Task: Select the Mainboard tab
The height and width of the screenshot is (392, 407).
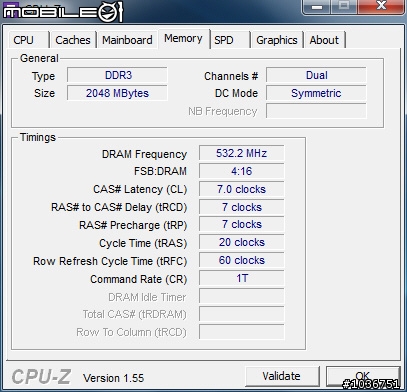Action: coord(127,40)
